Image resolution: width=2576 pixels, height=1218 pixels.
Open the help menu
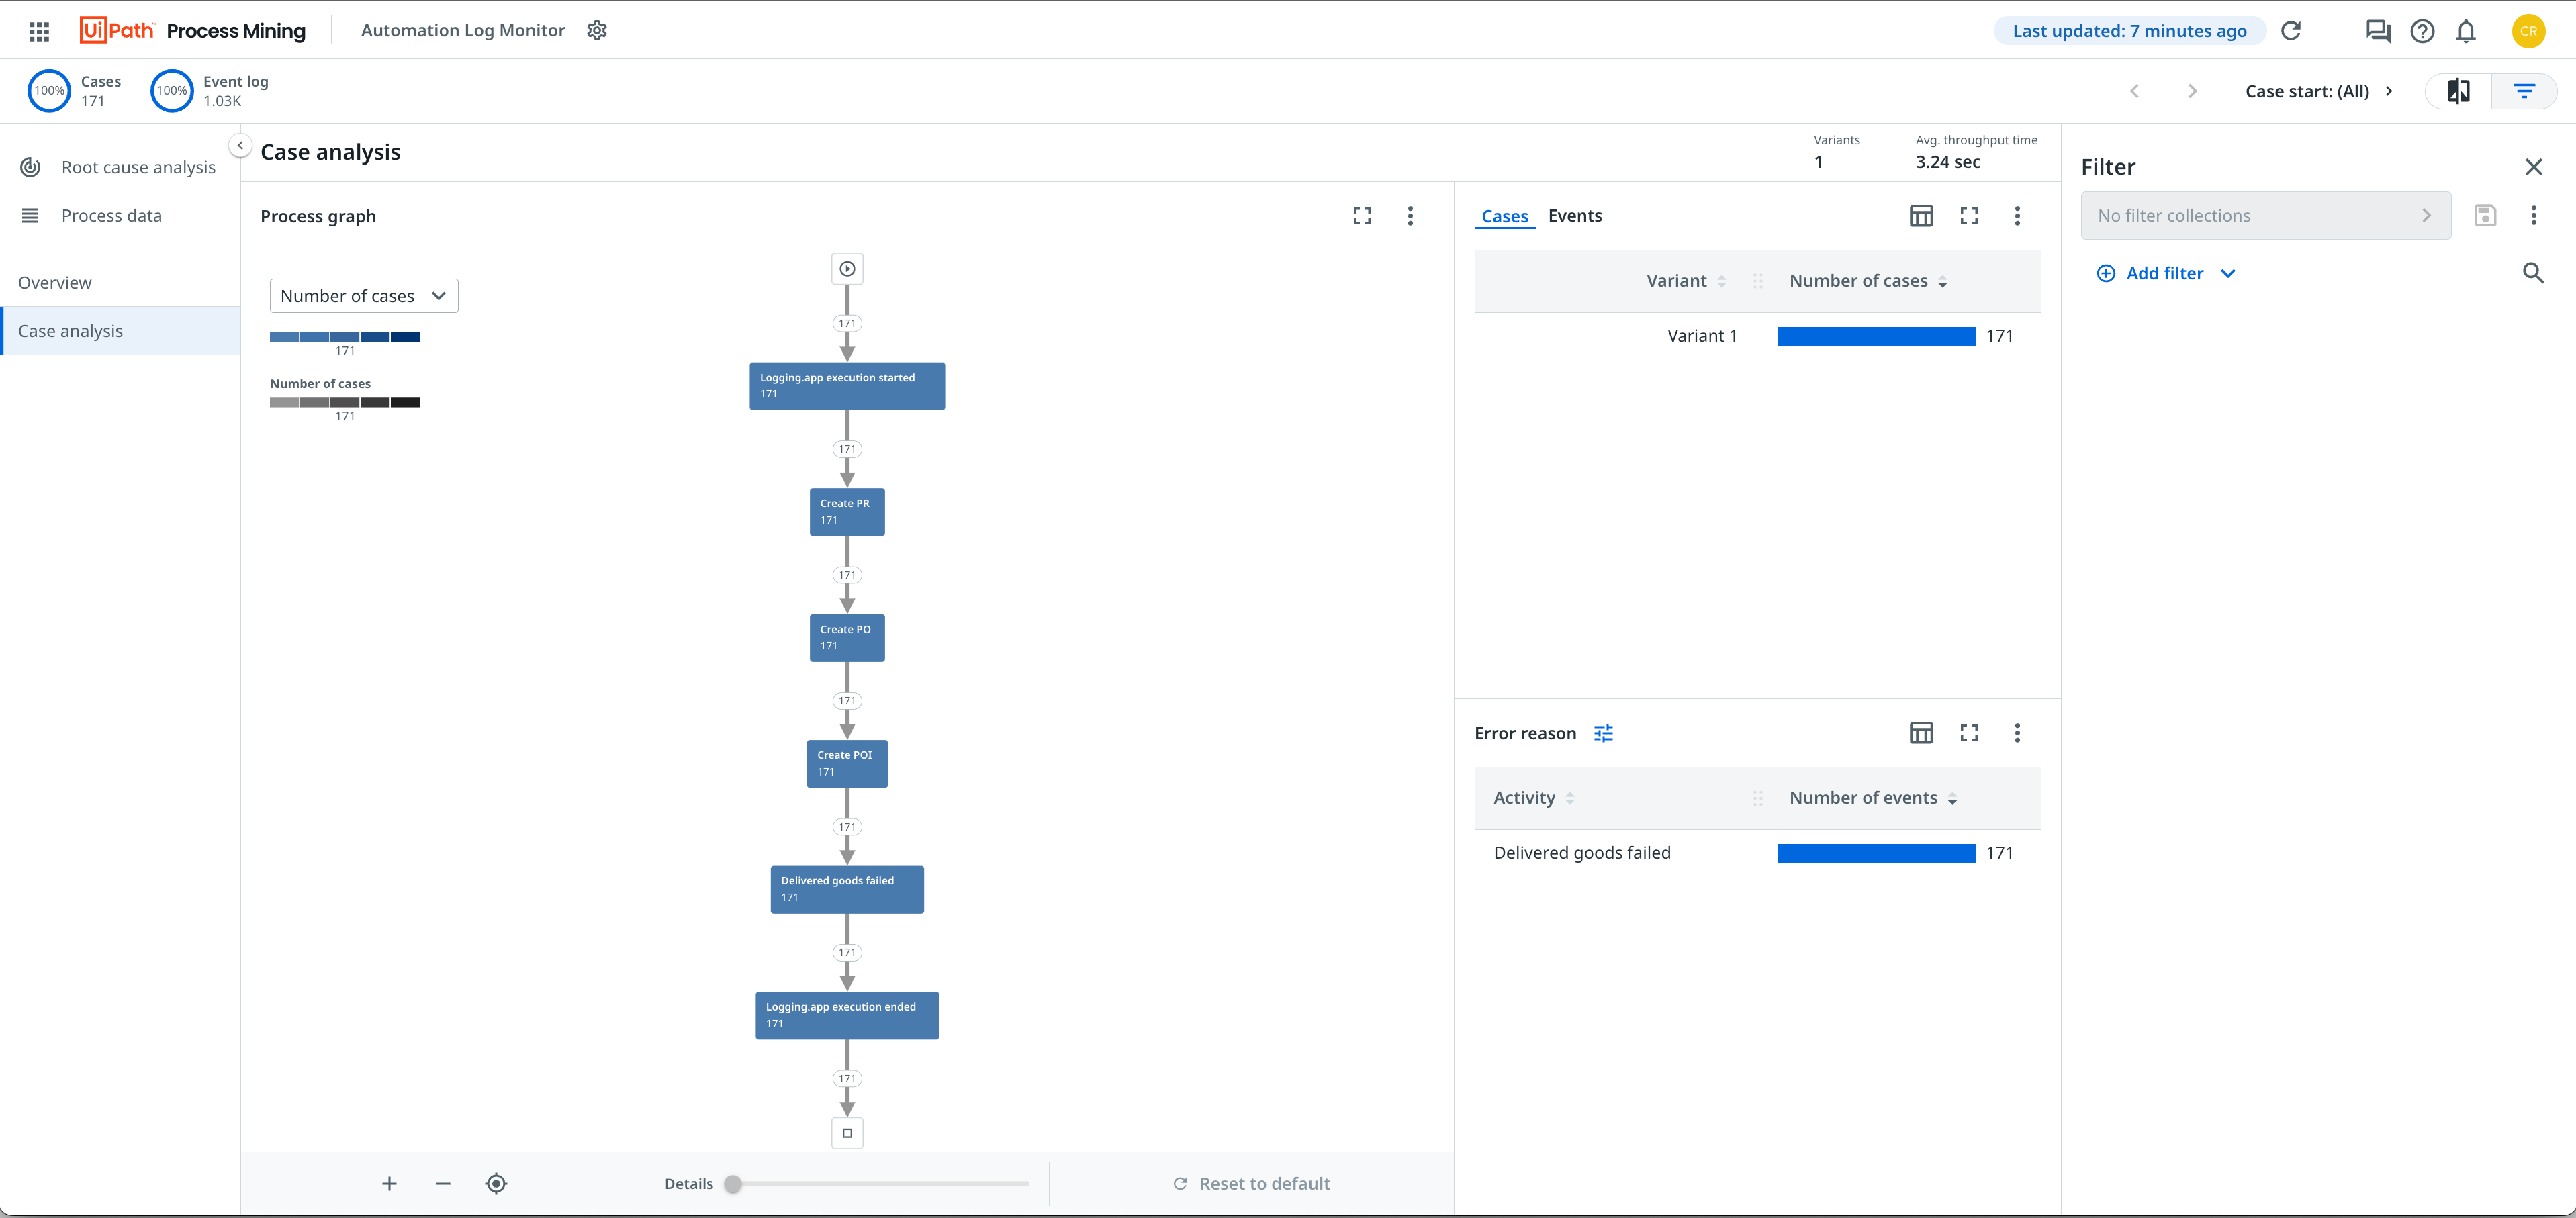(2422, 31)
